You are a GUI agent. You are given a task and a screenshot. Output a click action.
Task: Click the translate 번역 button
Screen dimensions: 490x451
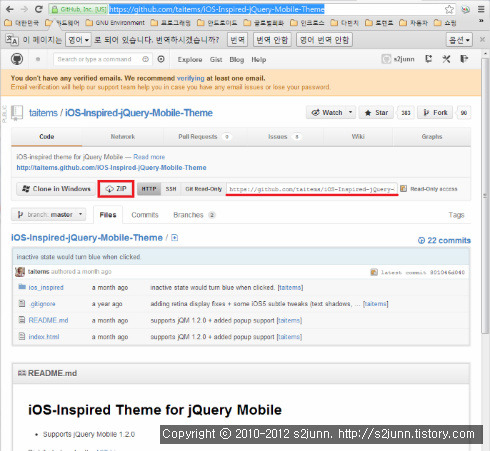point(238,40)
